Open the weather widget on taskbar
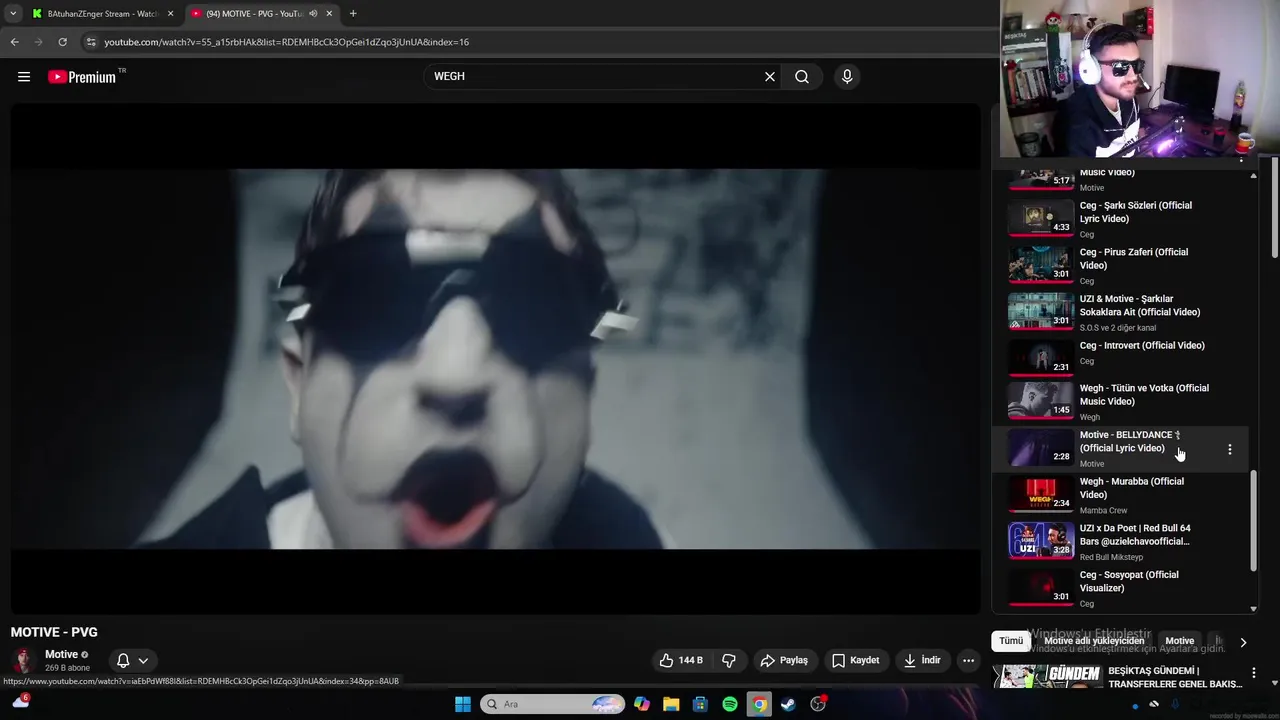This screenshot has height=720, width=1280. 20,702
